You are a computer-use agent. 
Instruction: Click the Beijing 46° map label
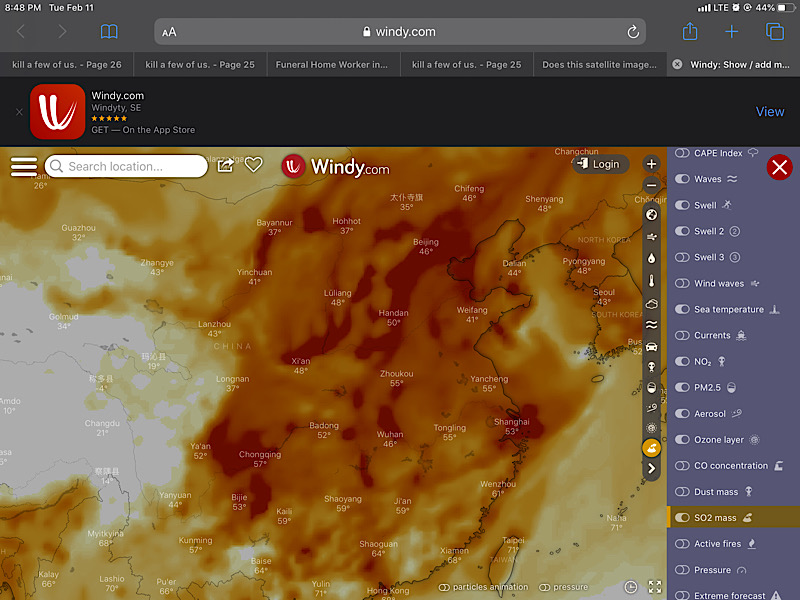click(x=426, y=246)
